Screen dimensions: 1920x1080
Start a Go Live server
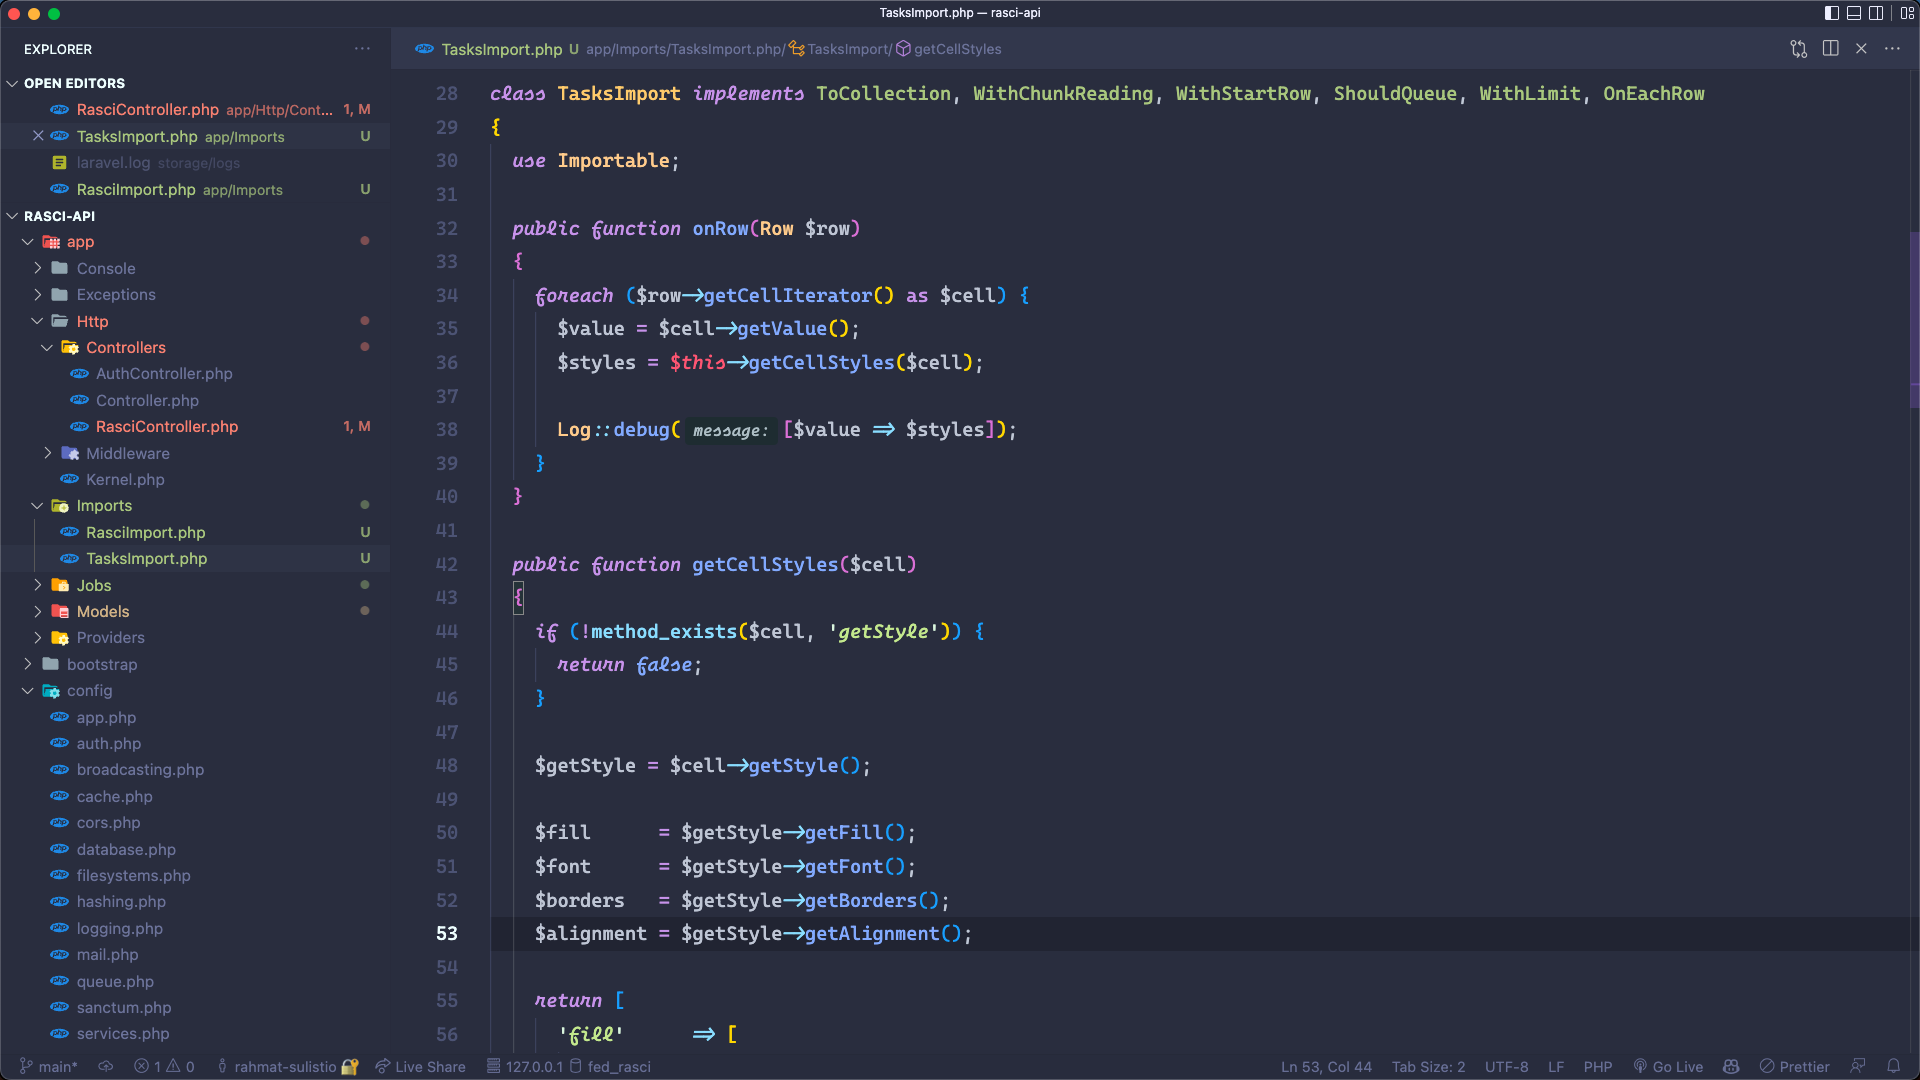tap(1668, 1067)
